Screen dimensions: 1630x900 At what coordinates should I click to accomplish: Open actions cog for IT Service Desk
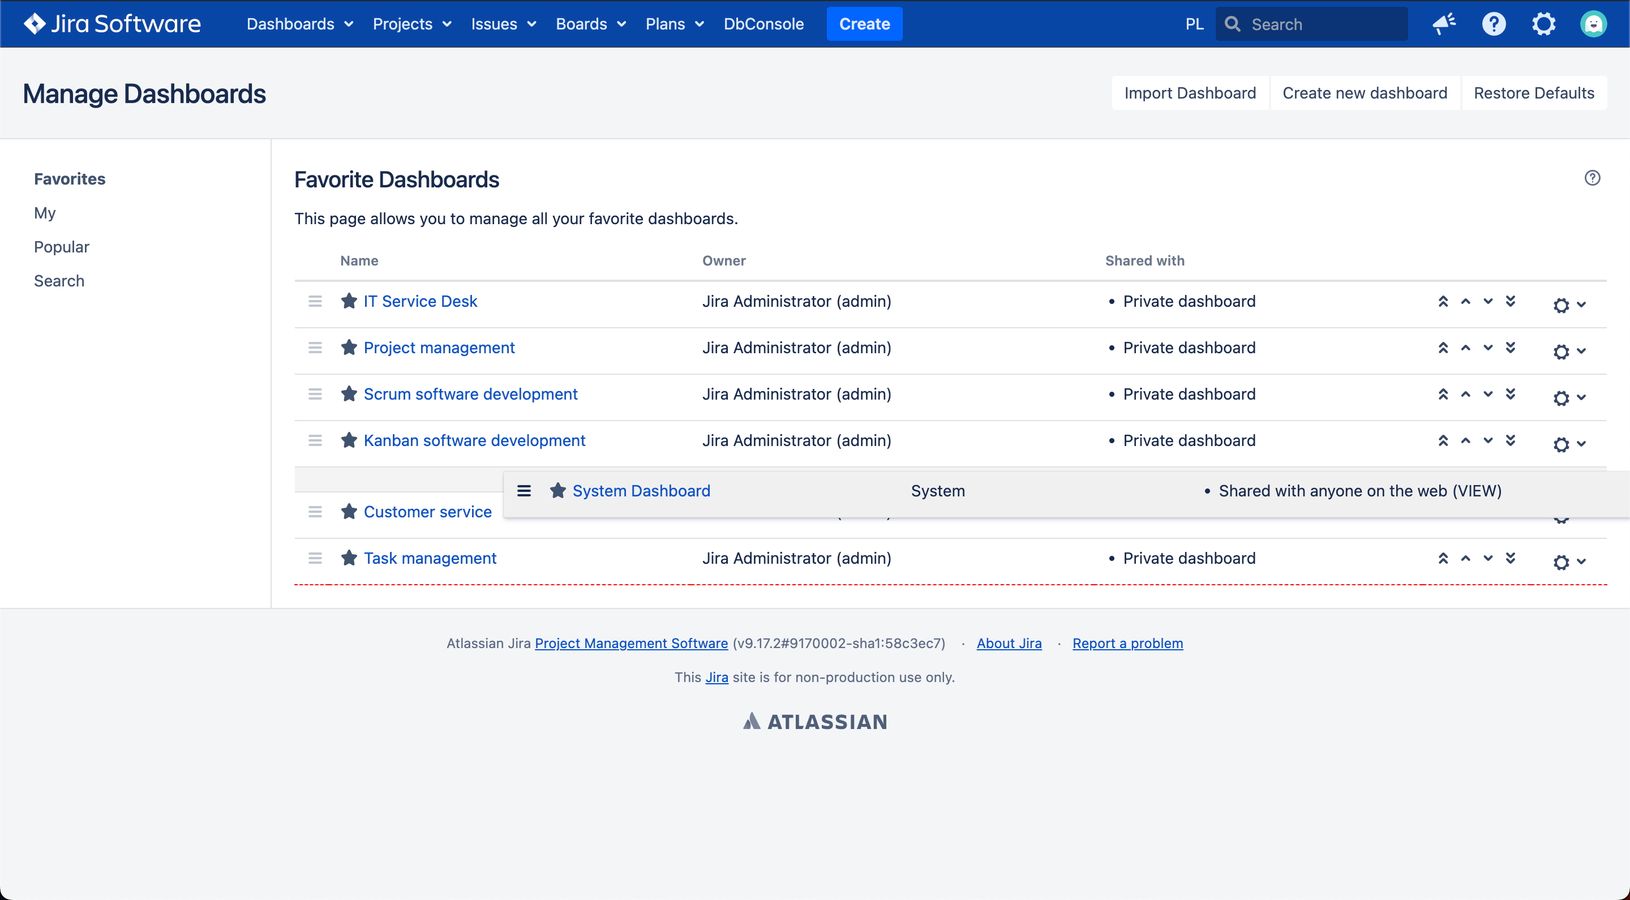point(1569,305)
